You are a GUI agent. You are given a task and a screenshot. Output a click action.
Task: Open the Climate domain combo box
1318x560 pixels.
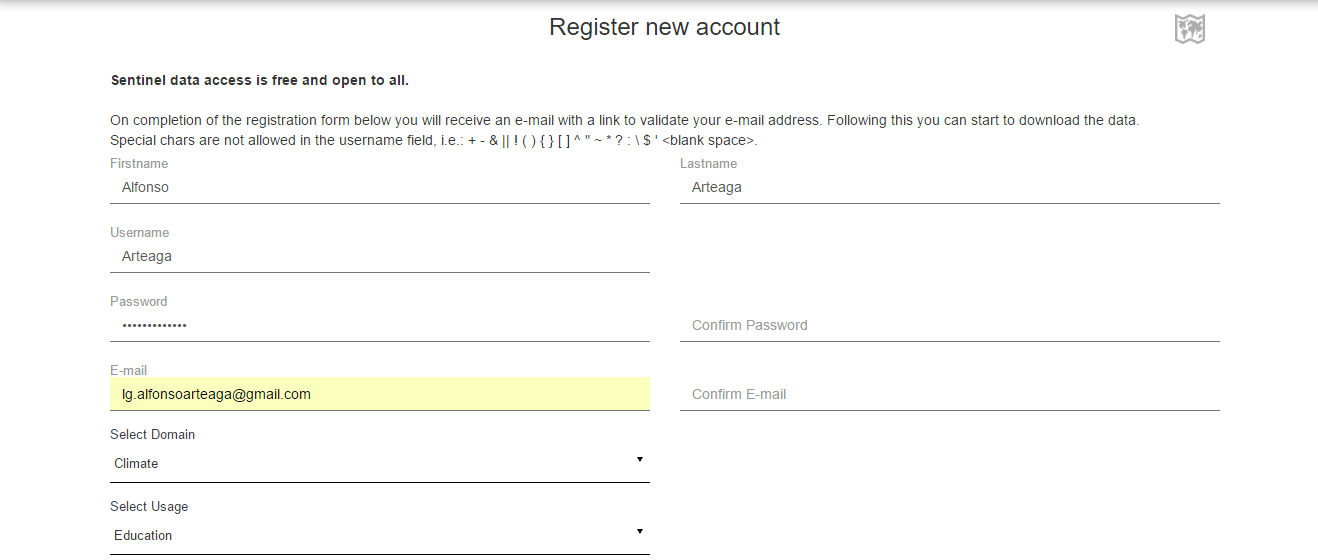click(x=370, y=463)
